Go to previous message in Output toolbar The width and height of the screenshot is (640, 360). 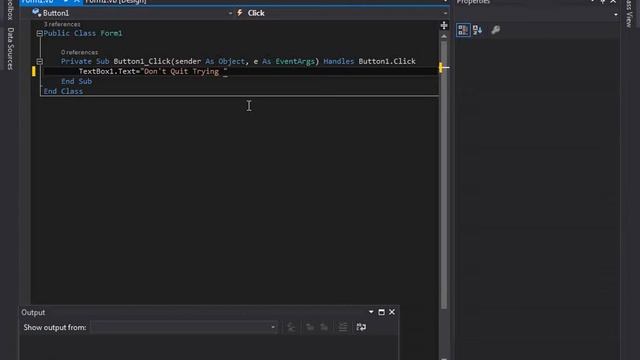coord(310,327)
